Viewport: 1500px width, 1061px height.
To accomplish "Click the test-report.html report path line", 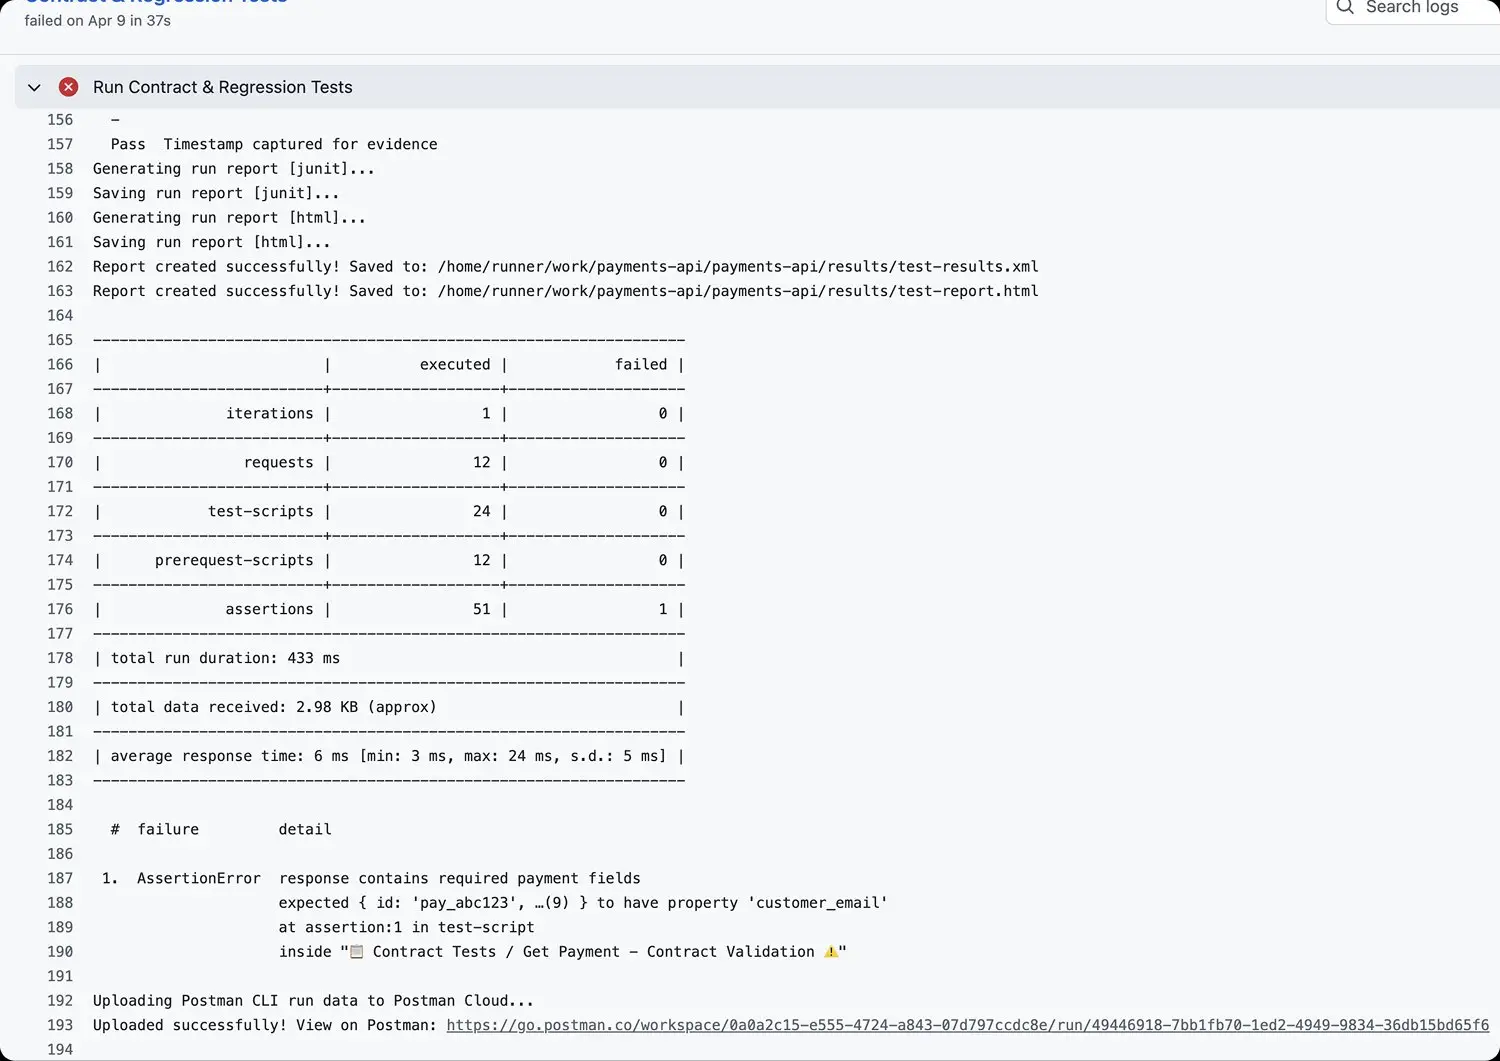I will tap(566, 291).
